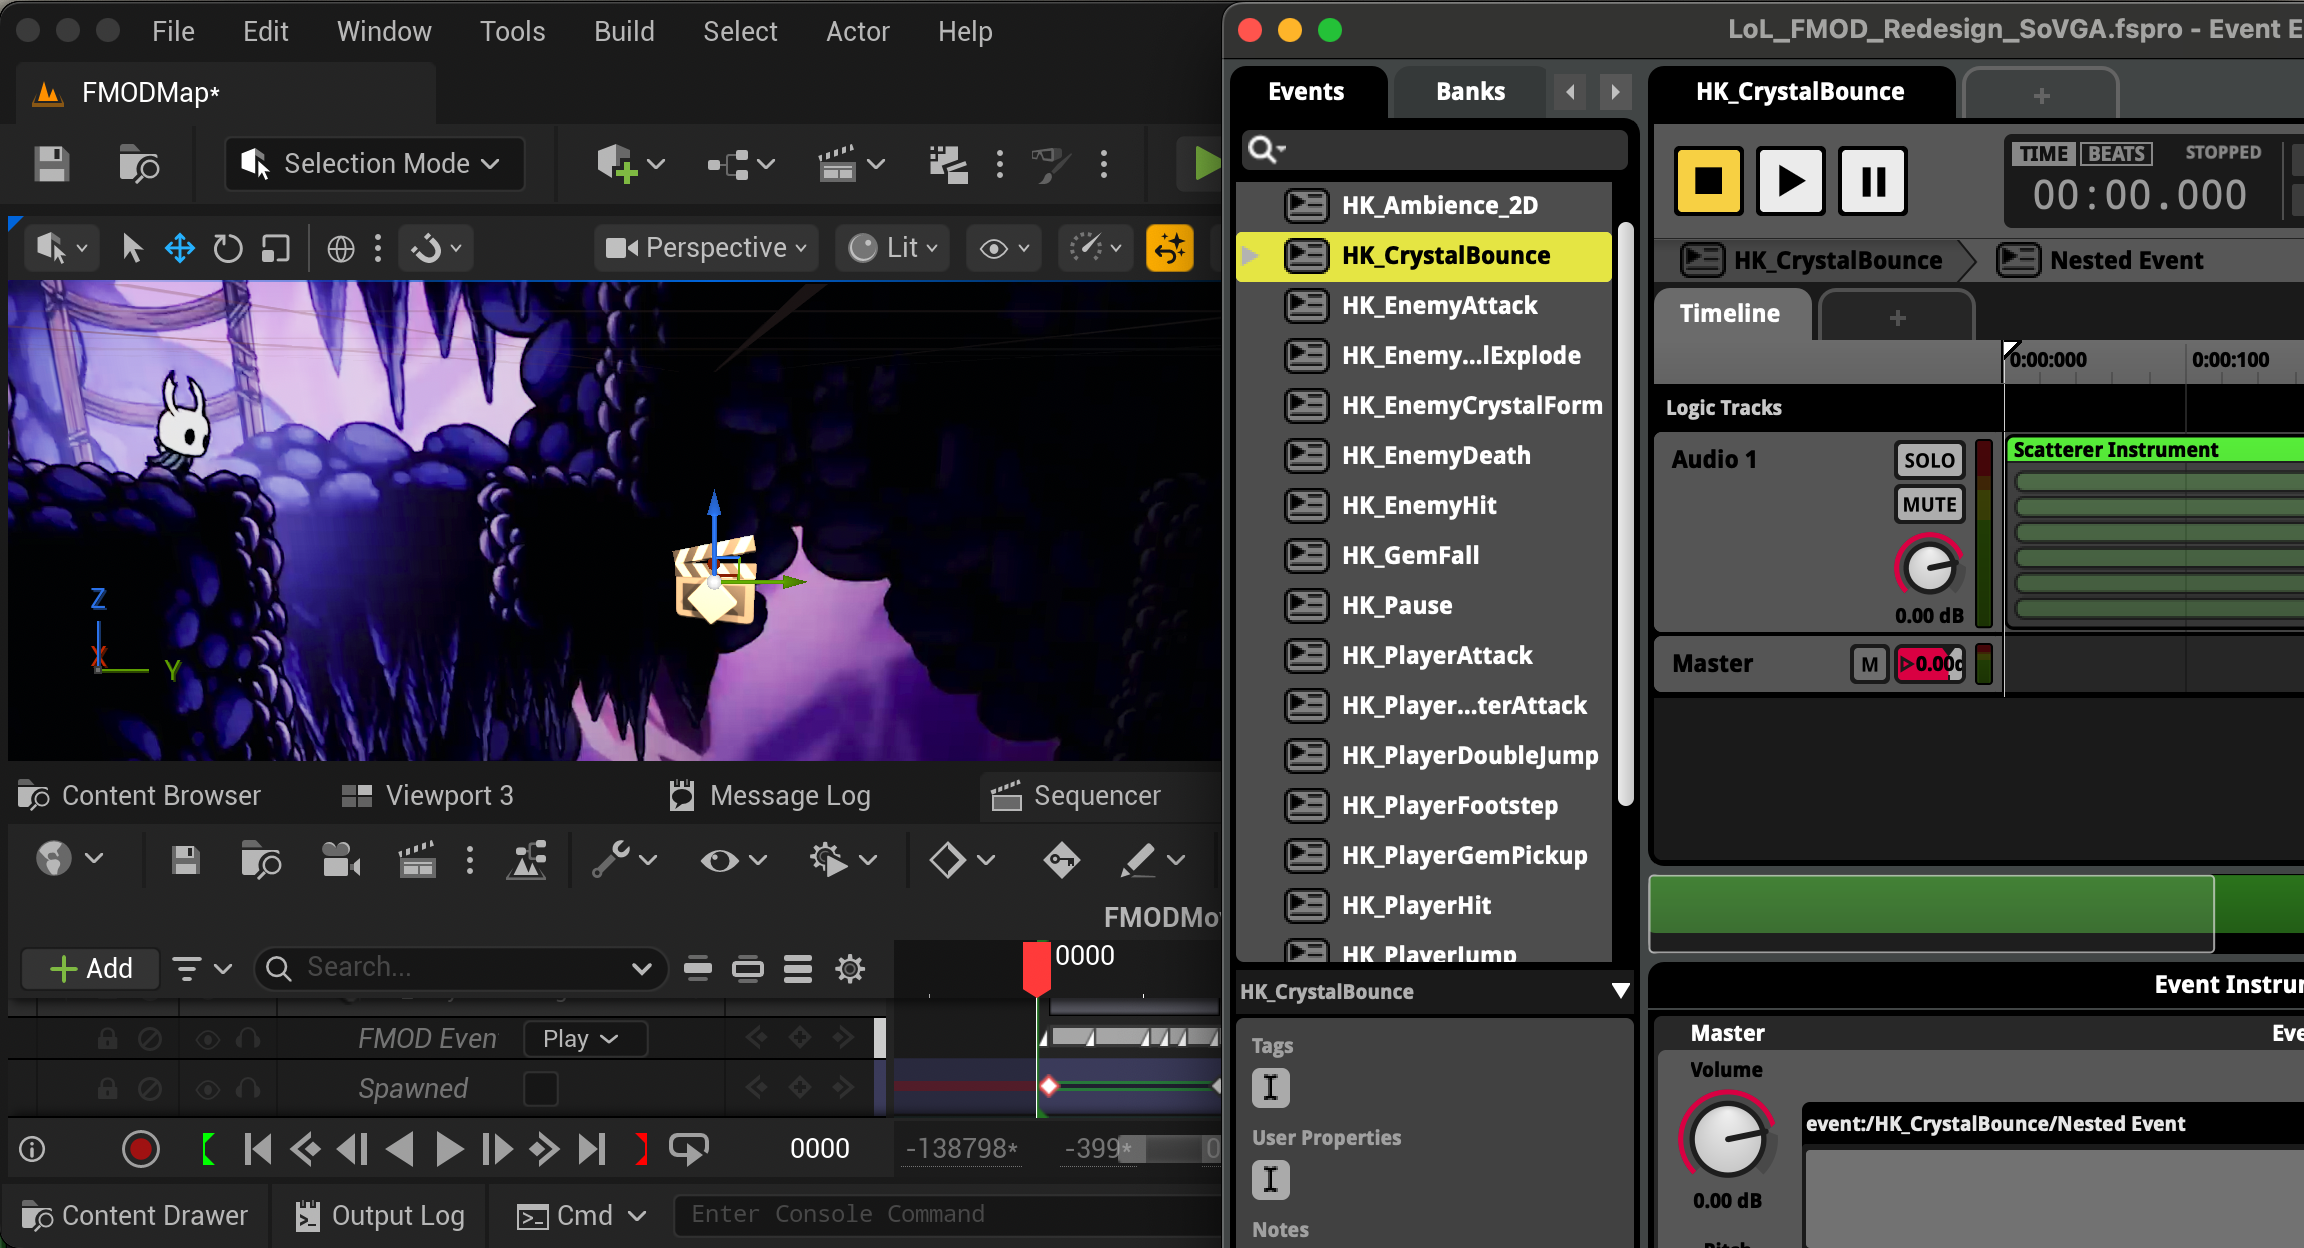This screenshot has height=1248, width=2304.
Task: Open the Perspective viewport dropdown
Action: 707,248
